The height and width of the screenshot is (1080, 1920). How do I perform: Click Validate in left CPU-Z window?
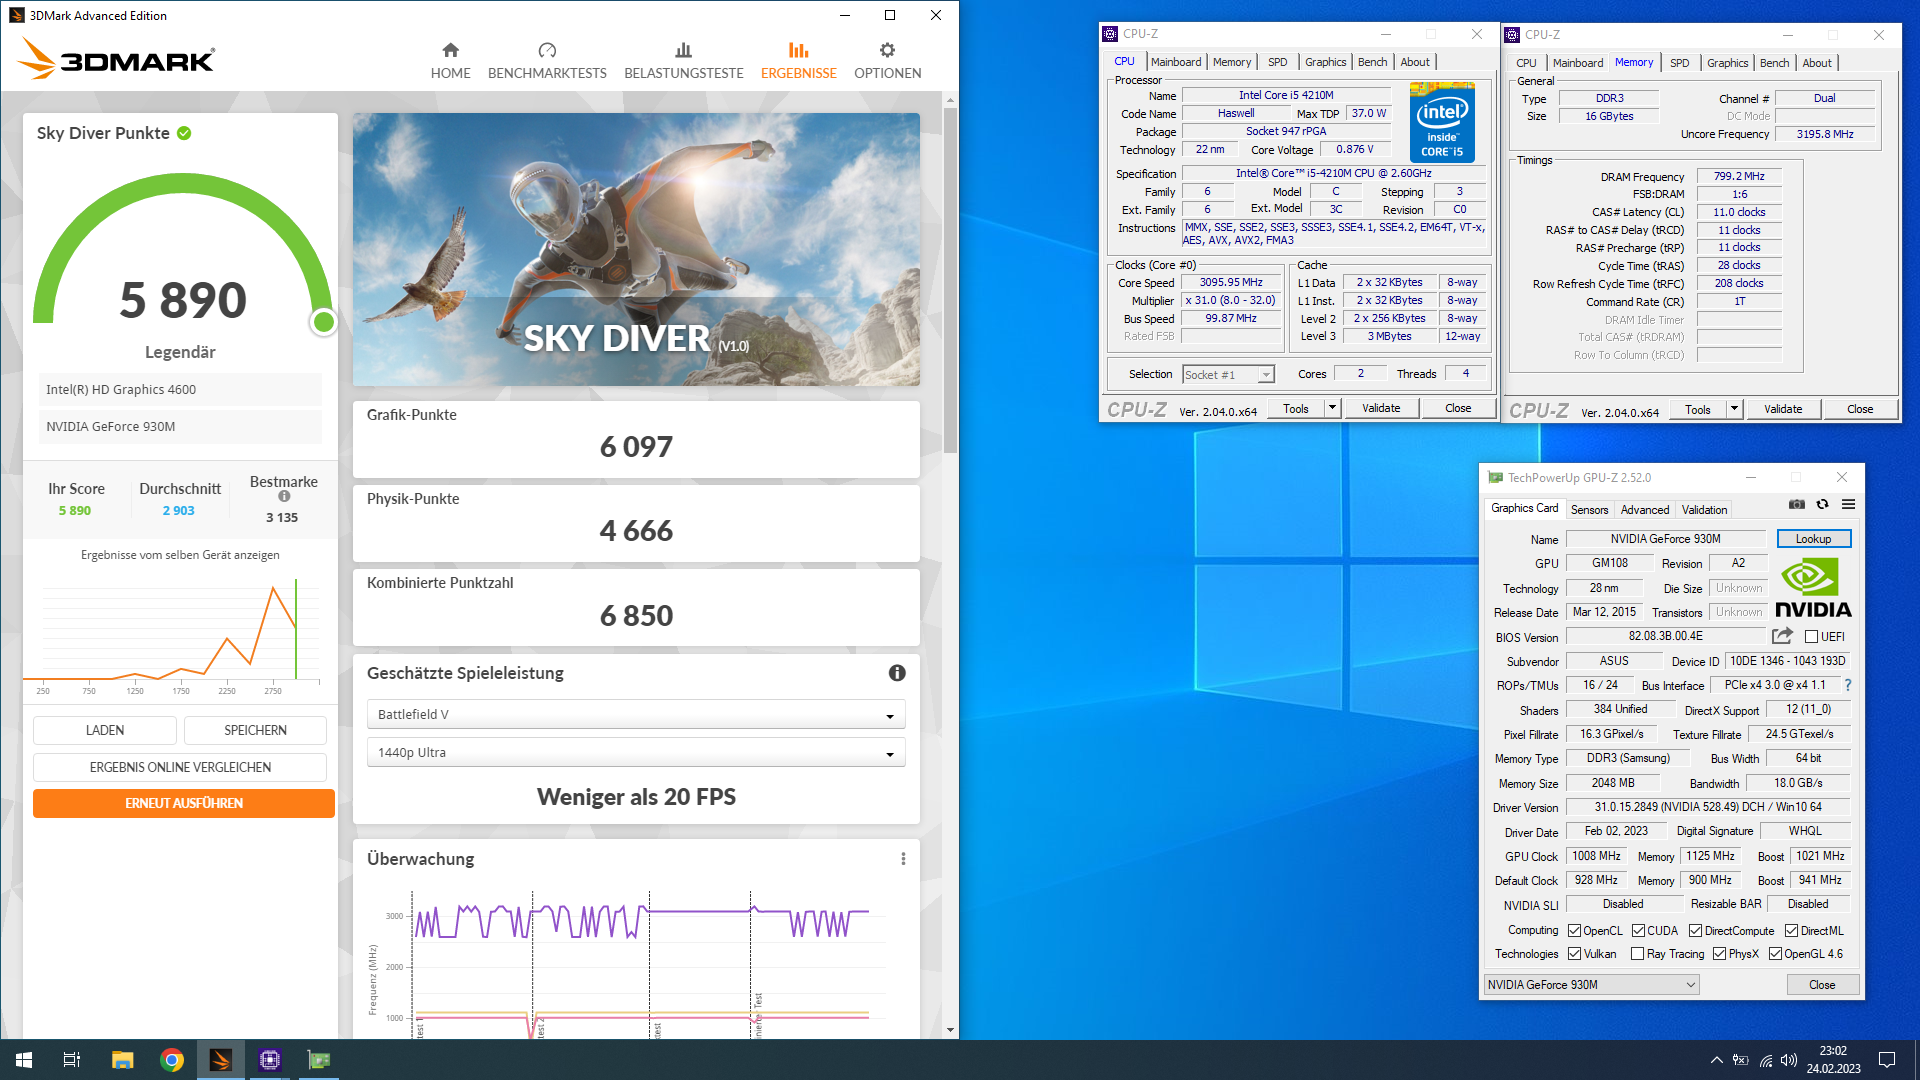tap(1381, 408)
